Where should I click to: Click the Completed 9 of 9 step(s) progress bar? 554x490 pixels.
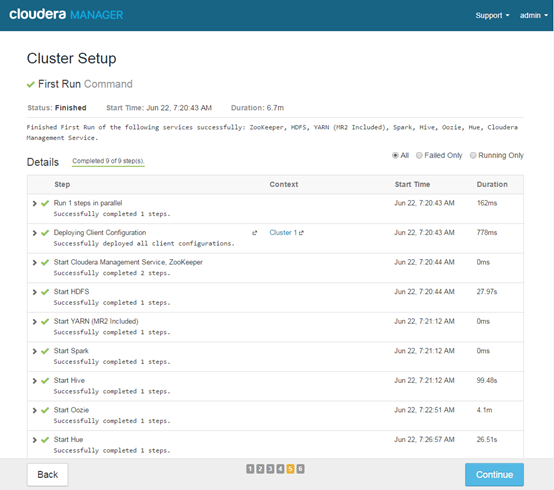pyautogui.click(x=108, y=162)
